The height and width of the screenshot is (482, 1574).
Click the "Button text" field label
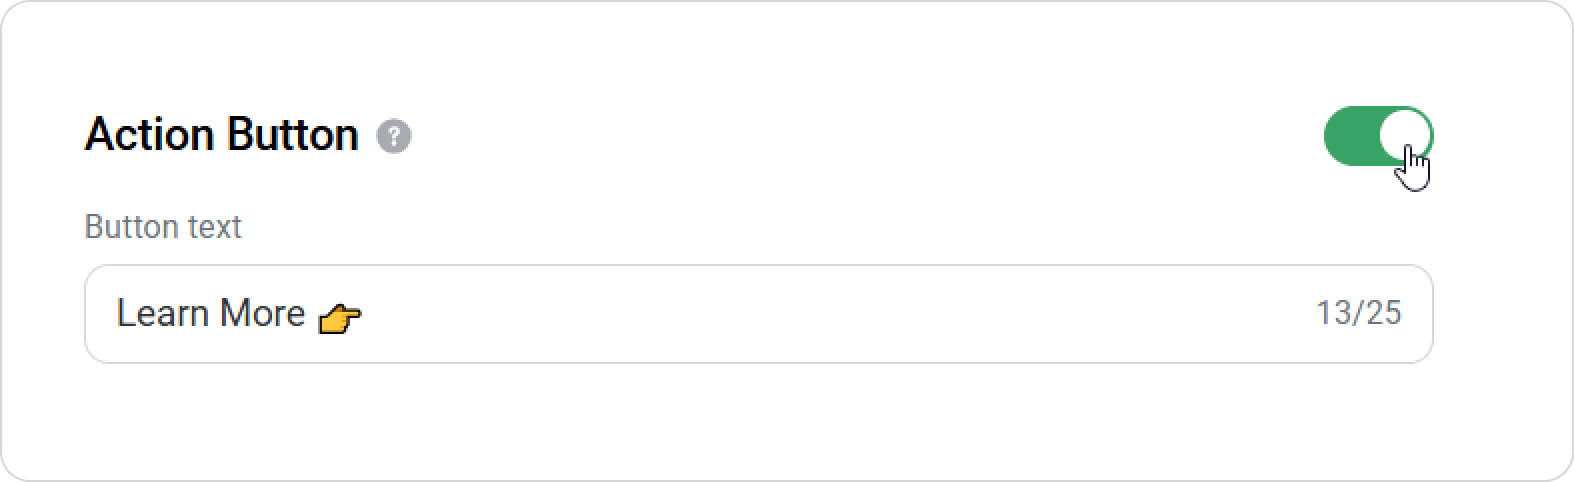[163, 227]
